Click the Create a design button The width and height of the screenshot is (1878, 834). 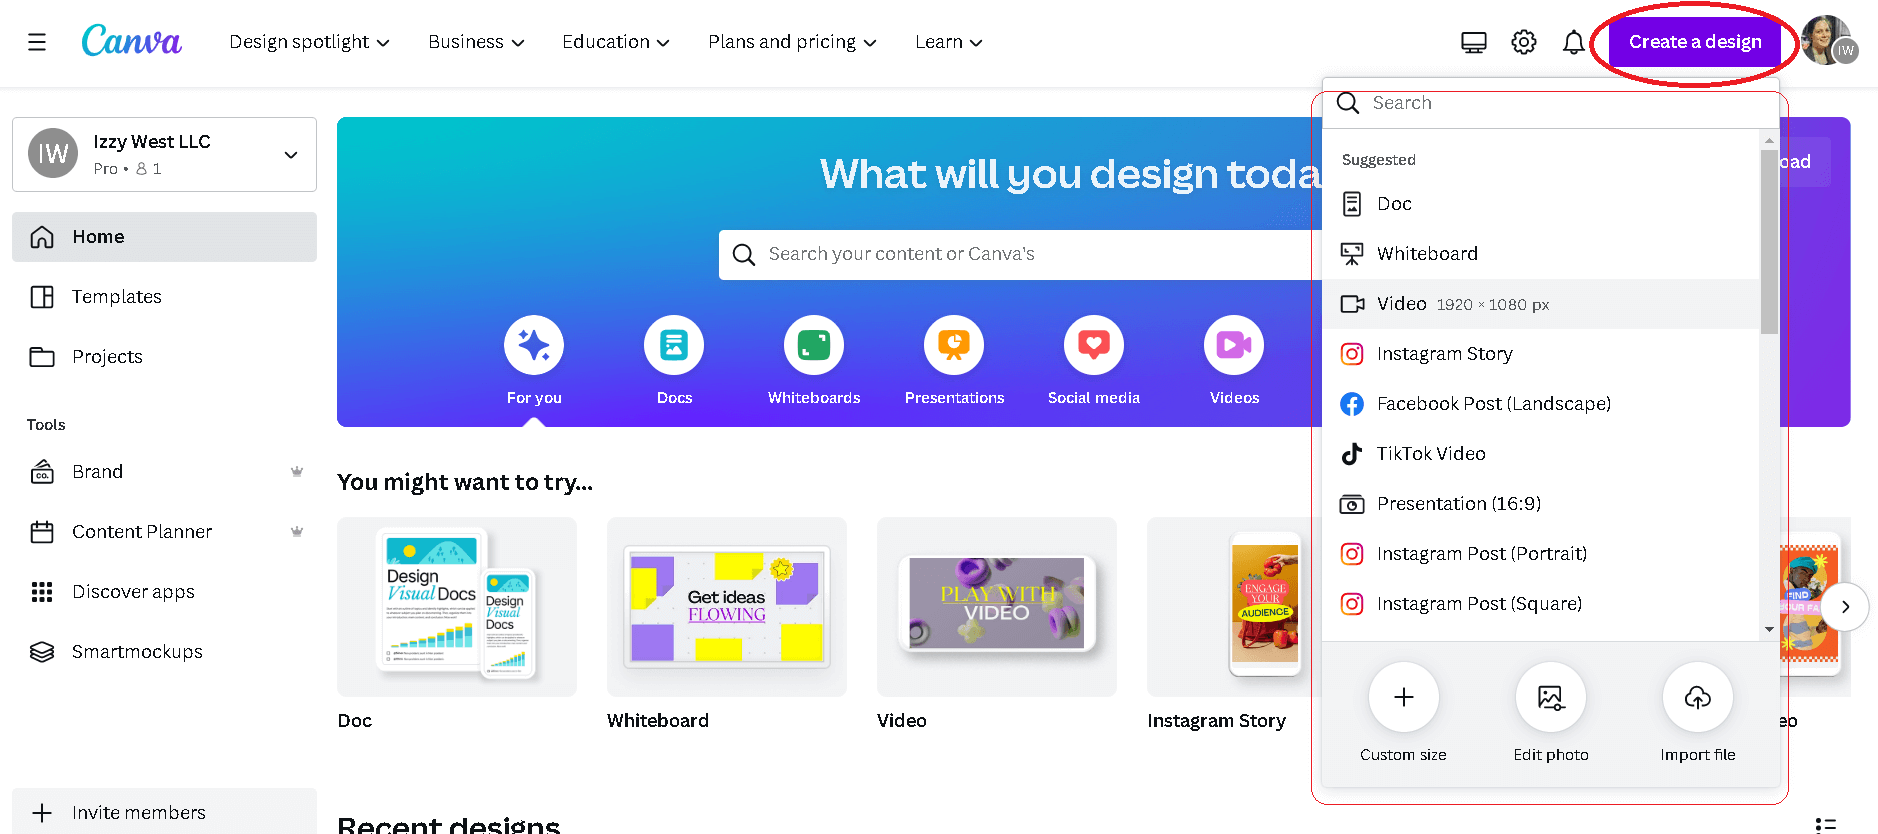[x=1694, y=42]
